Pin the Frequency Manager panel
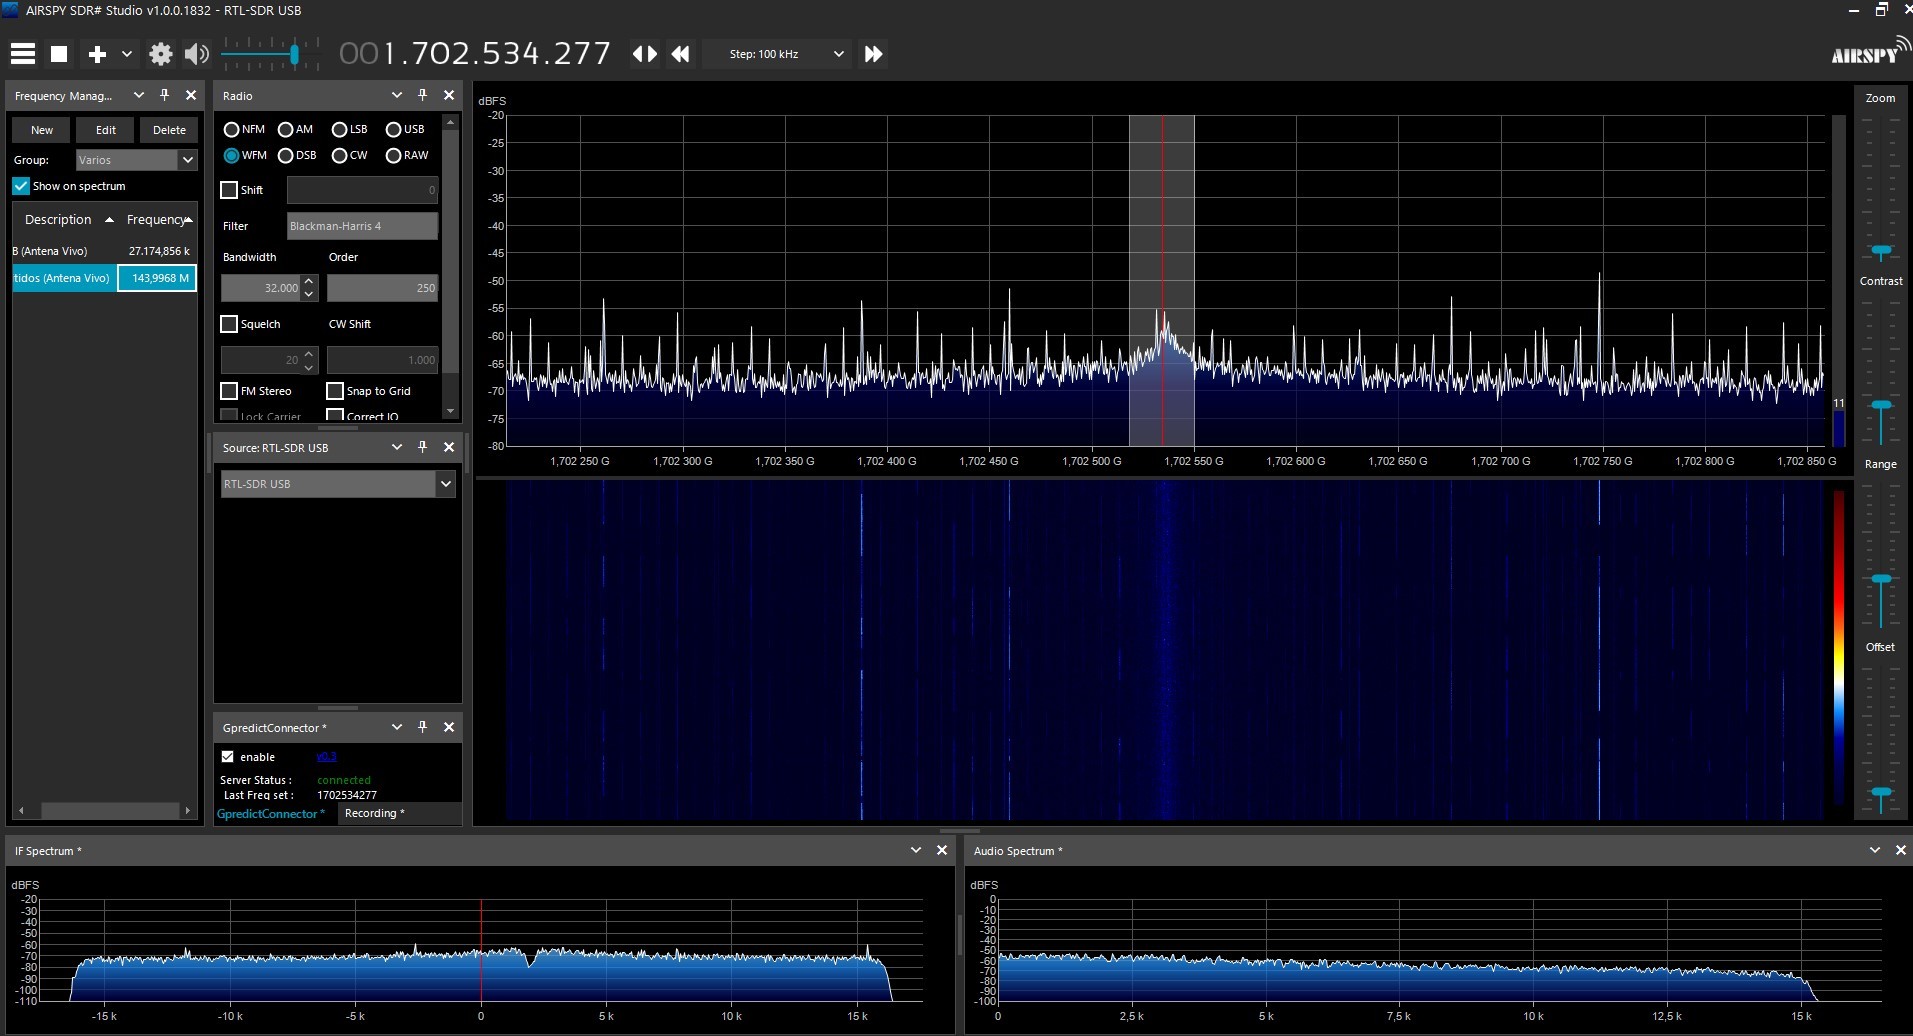The height and width of the screenshot is (1036, 1913). 165,95
